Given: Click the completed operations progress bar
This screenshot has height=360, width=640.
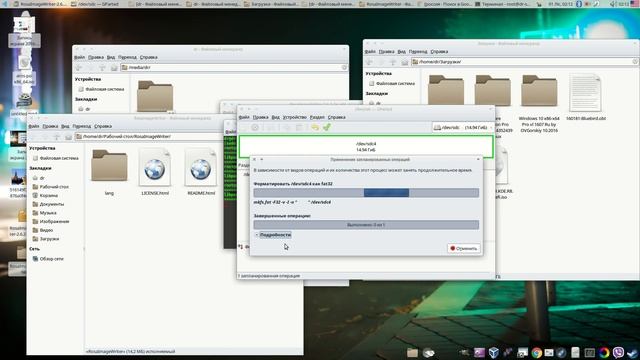Looking at the screenshot, I should (366, 225).
